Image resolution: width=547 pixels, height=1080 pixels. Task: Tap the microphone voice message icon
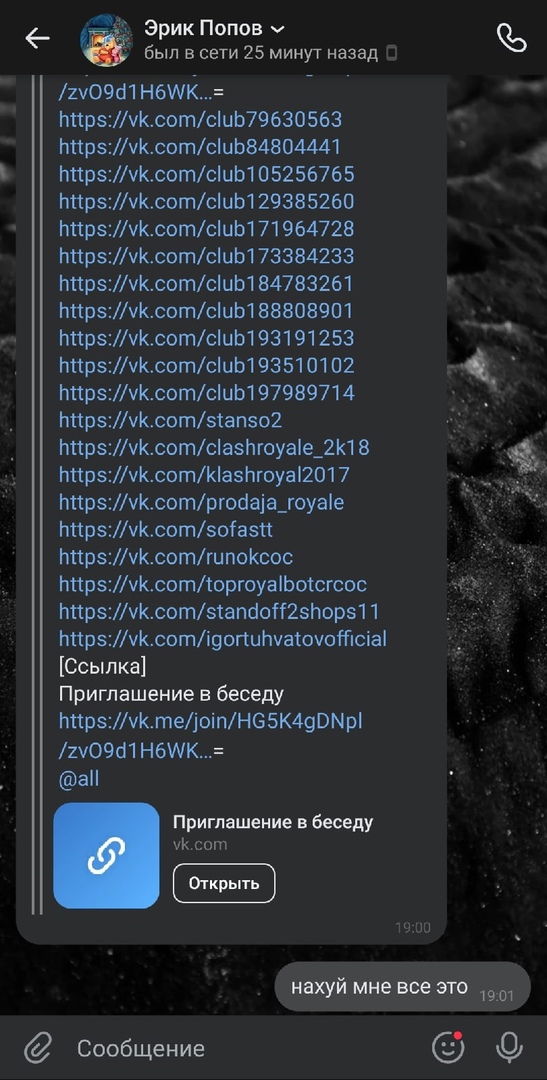[x=509, y=1048]
